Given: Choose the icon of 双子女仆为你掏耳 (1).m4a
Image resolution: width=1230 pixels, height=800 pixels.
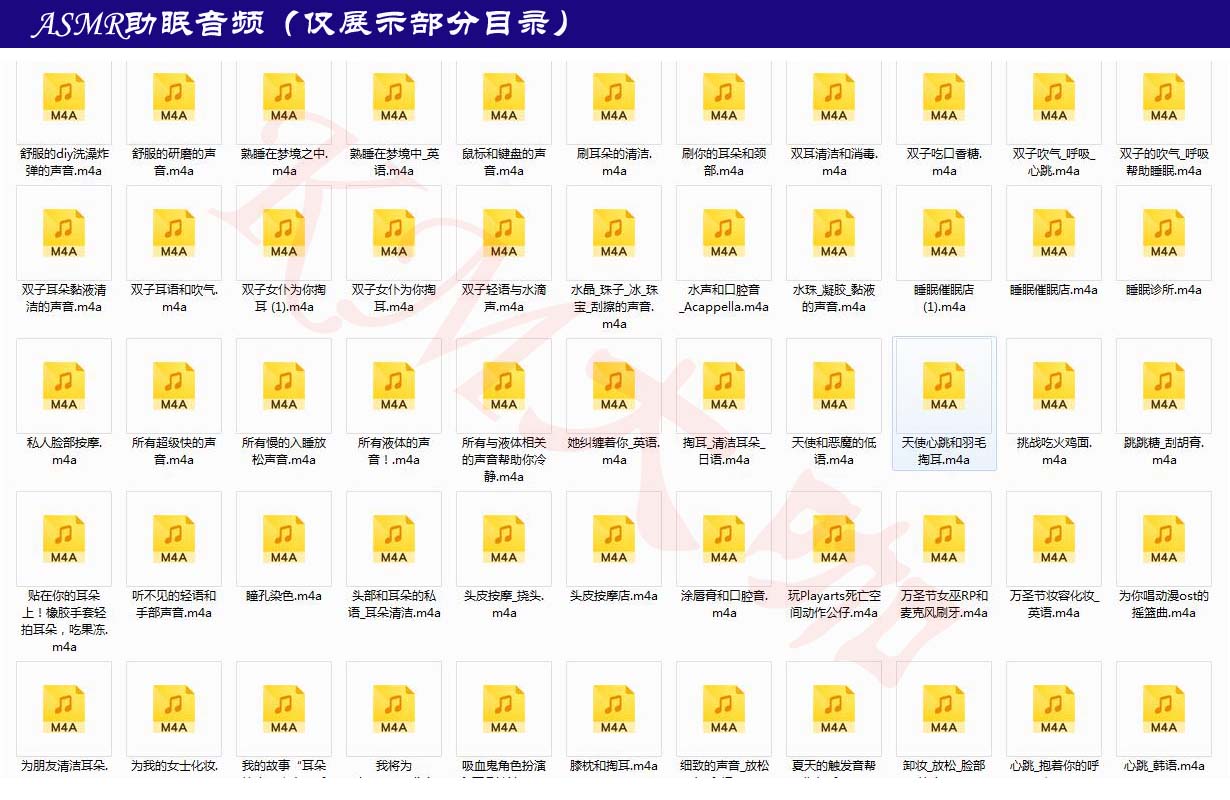Looking at the screenshot, I should pos(284,234).
